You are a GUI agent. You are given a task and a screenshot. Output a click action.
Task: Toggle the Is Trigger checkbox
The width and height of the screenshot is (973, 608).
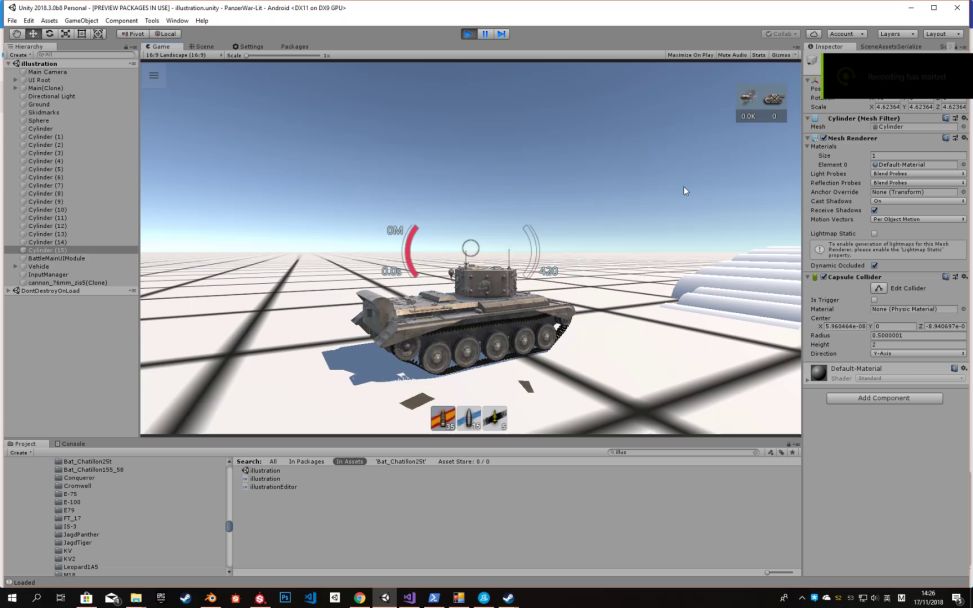874,299
